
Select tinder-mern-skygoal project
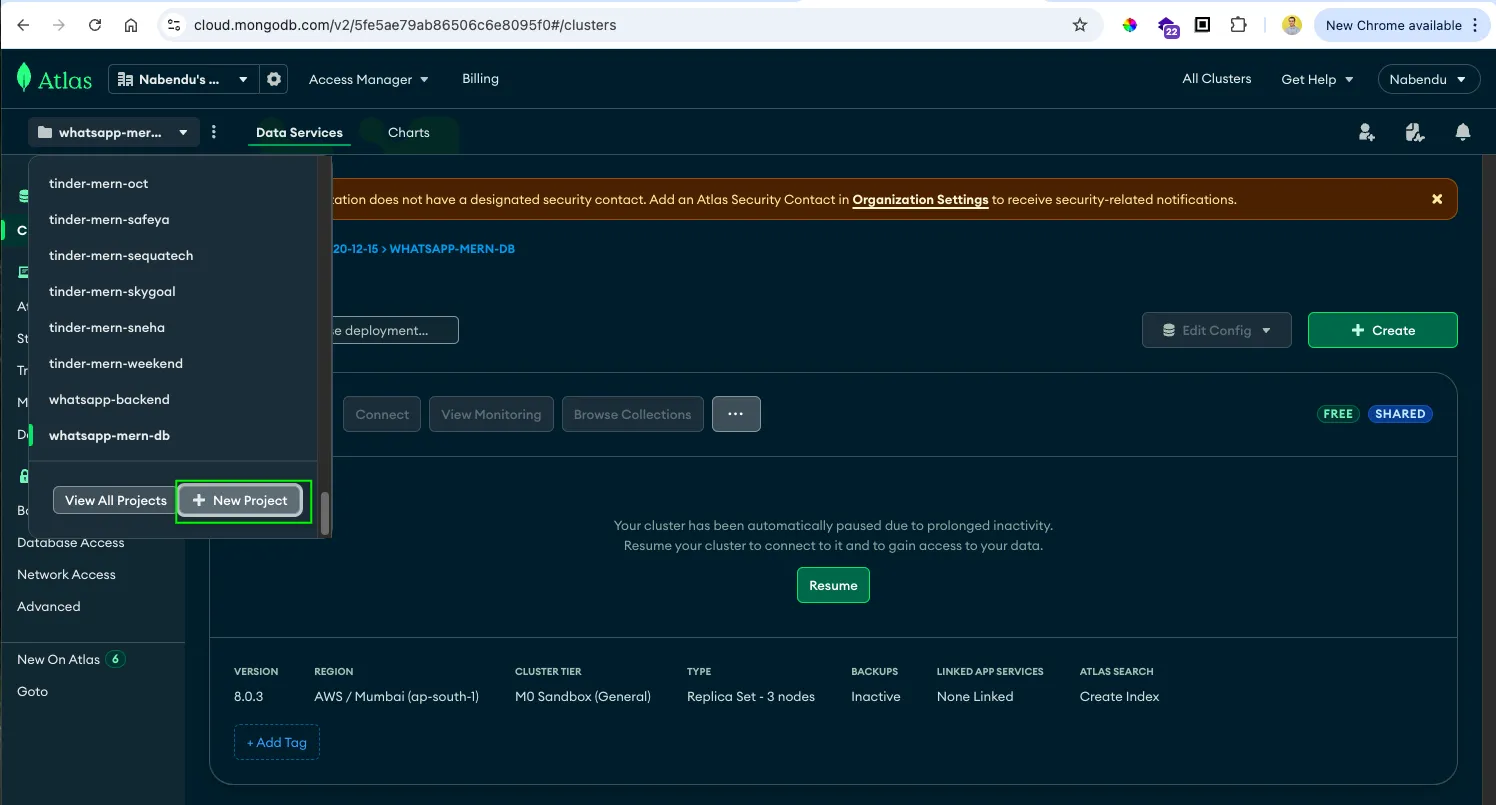(x=174, y=292)
